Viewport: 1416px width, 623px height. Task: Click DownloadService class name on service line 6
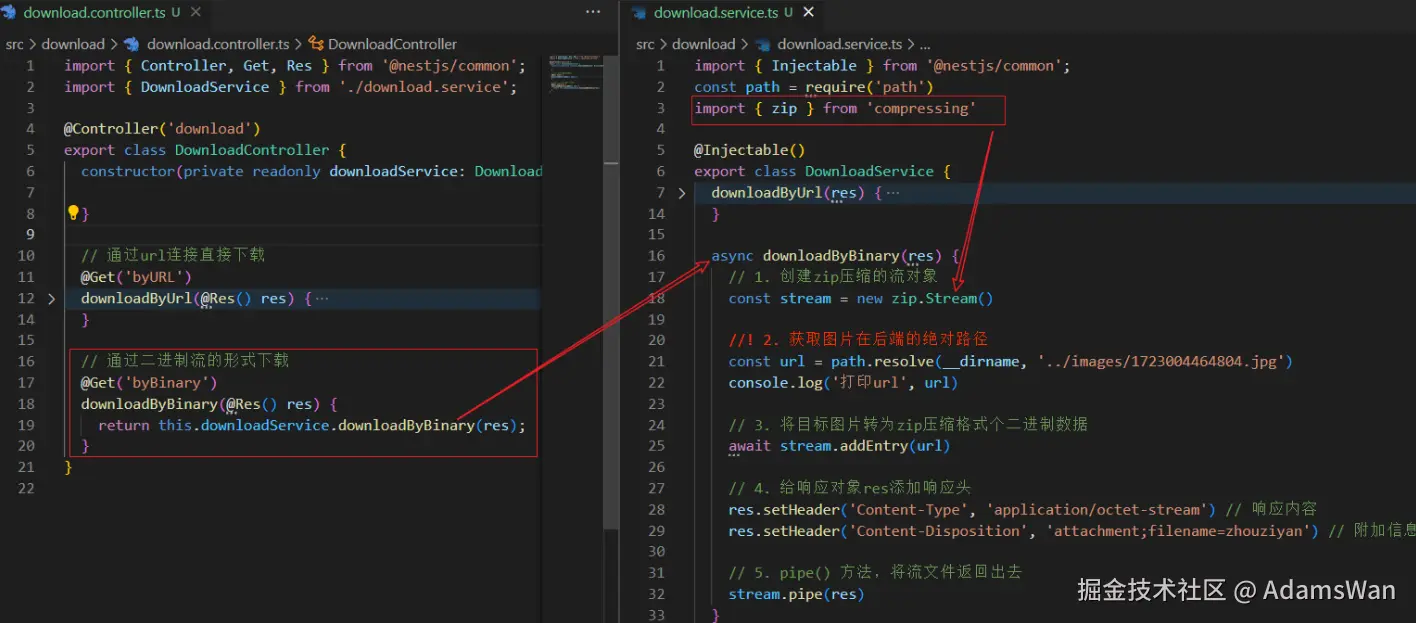869,171
